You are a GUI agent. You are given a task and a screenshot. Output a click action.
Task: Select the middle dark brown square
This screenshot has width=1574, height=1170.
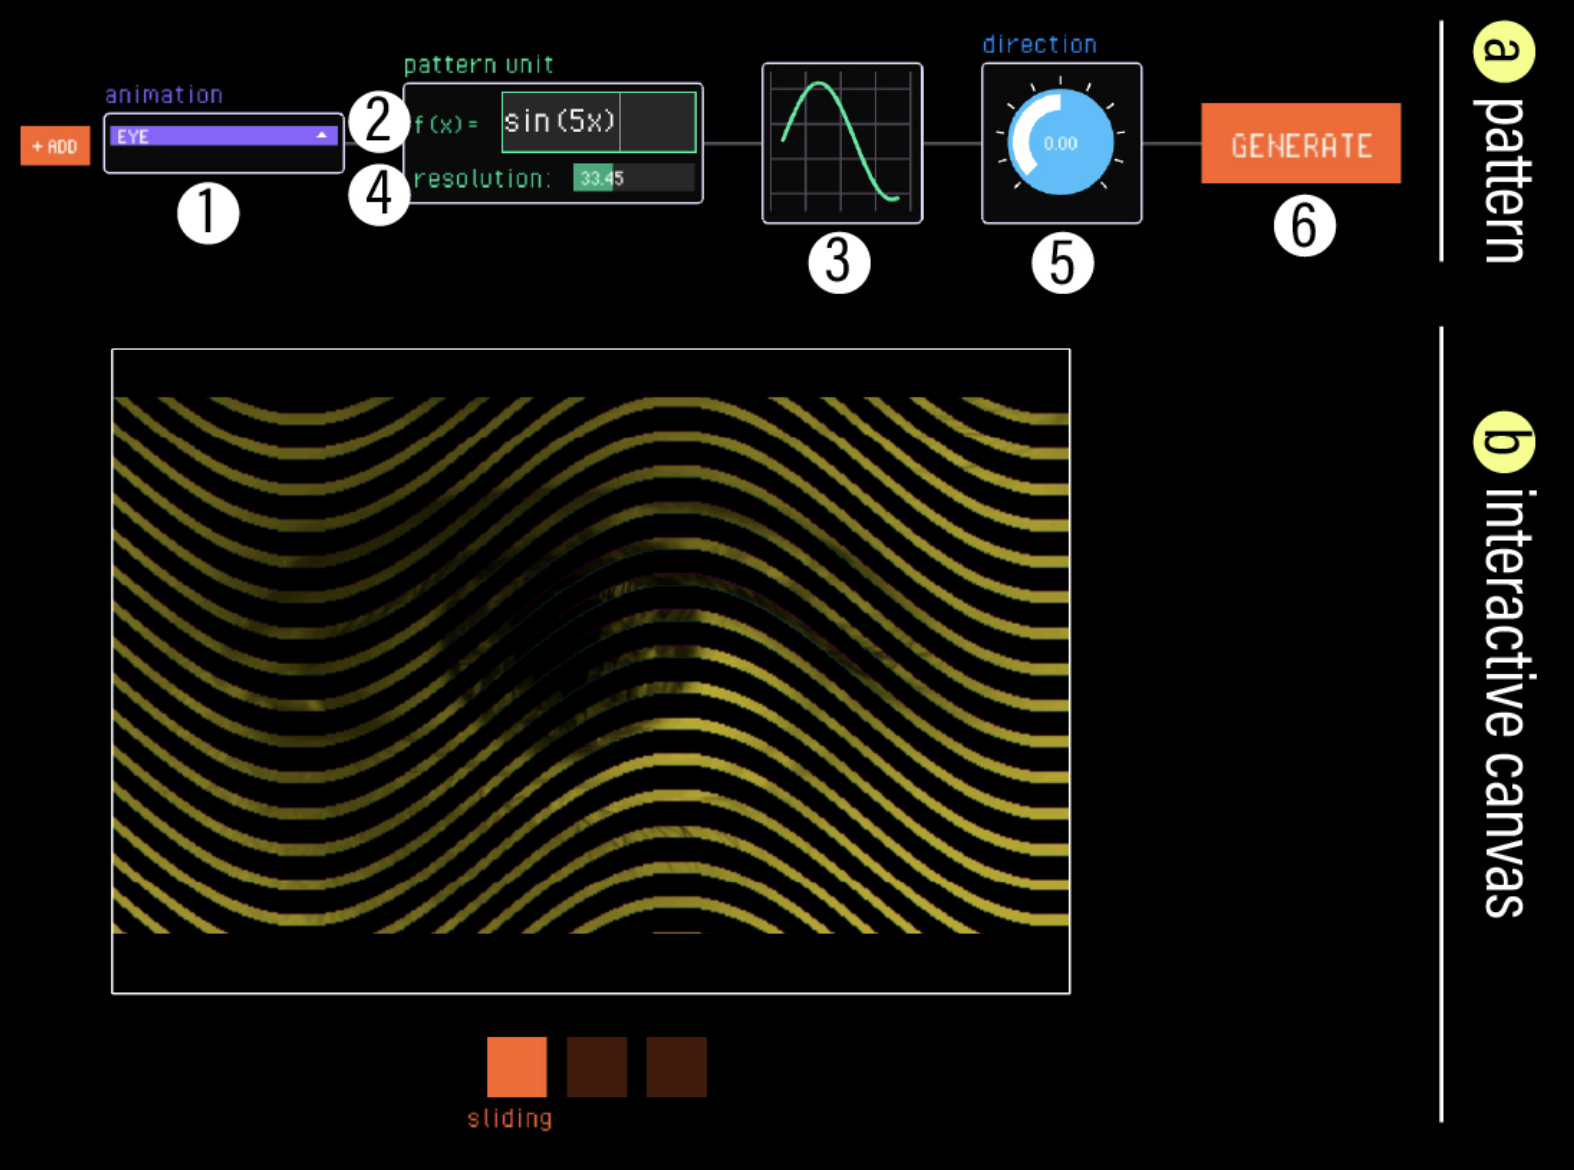click(597, 1067)
